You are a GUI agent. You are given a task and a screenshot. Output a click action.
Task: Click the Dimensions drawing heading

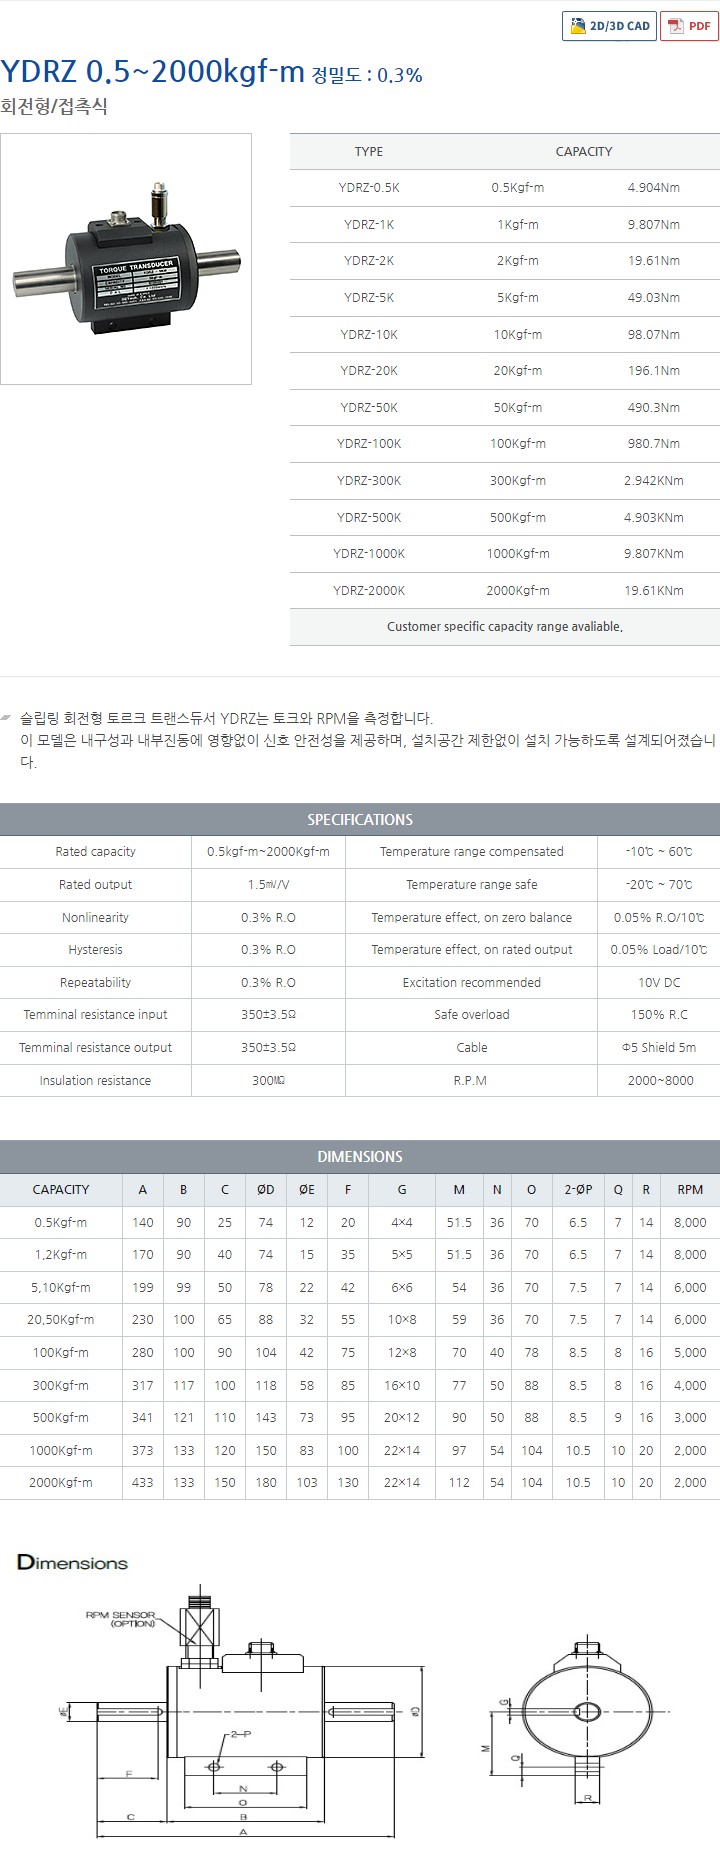[x=73, y=1563]
